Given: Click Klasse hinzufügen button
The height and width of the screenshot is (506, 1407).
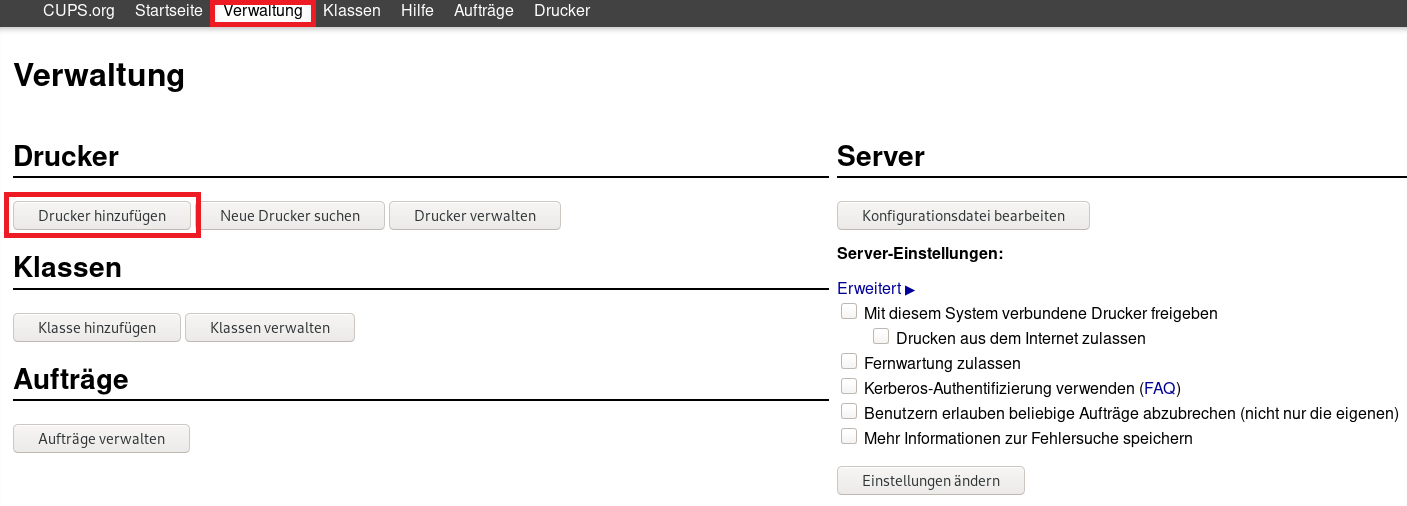Looking at the screenshot, I should [x=97, y=328].
